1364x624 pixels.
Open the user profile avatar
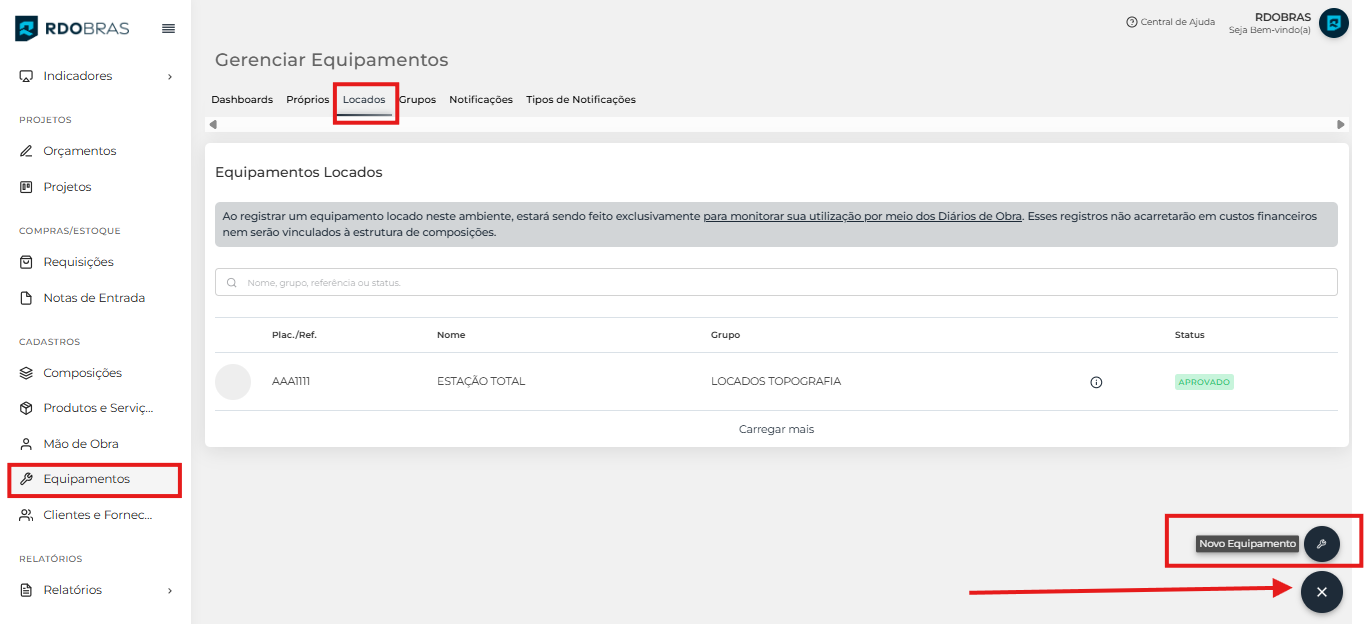(x=1333, y=23)
